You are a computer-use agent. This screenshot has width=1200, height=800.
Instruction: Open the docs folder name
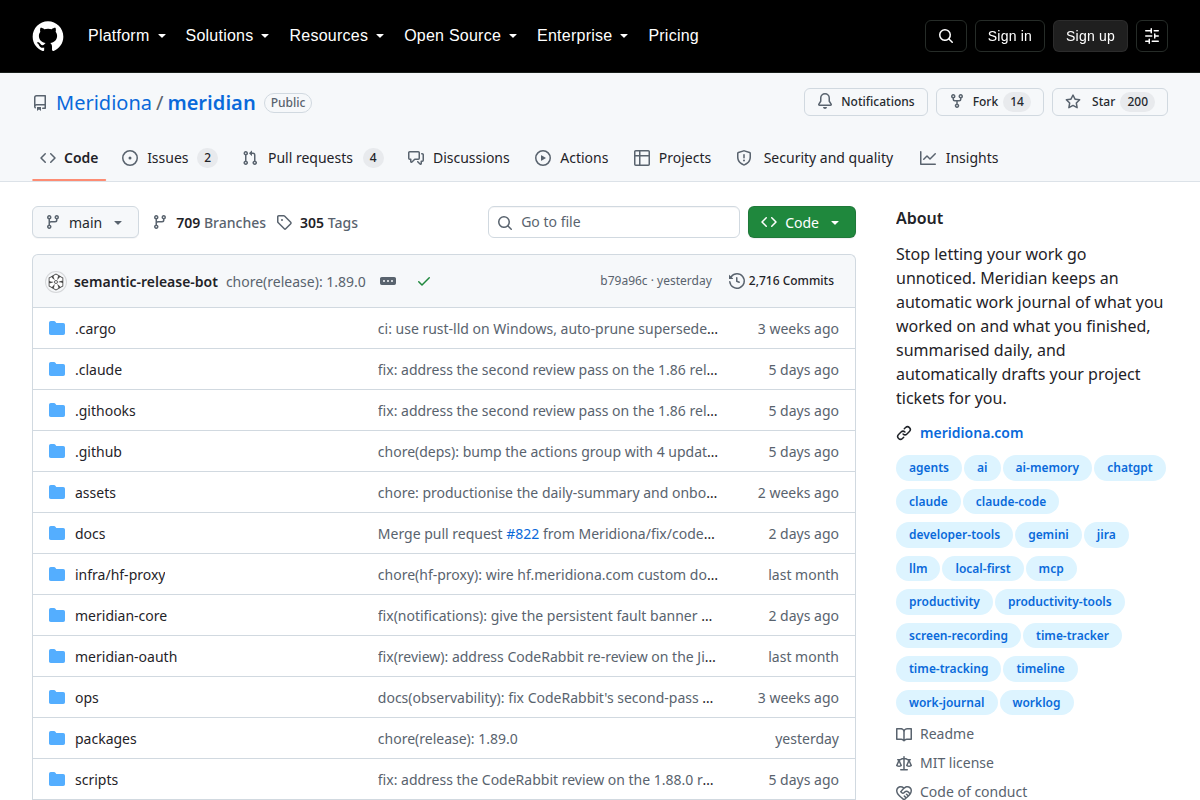coord(90,534)
